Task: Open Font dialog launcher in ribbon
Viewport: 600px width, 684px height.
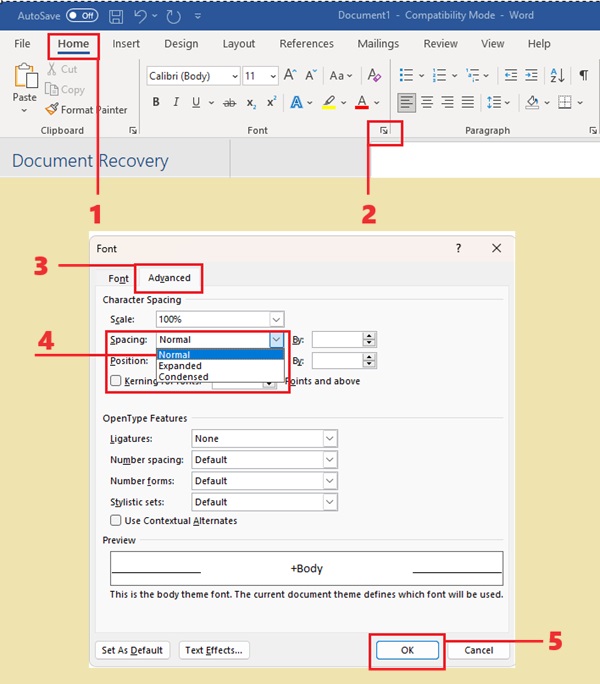Action: click(384, 130)
